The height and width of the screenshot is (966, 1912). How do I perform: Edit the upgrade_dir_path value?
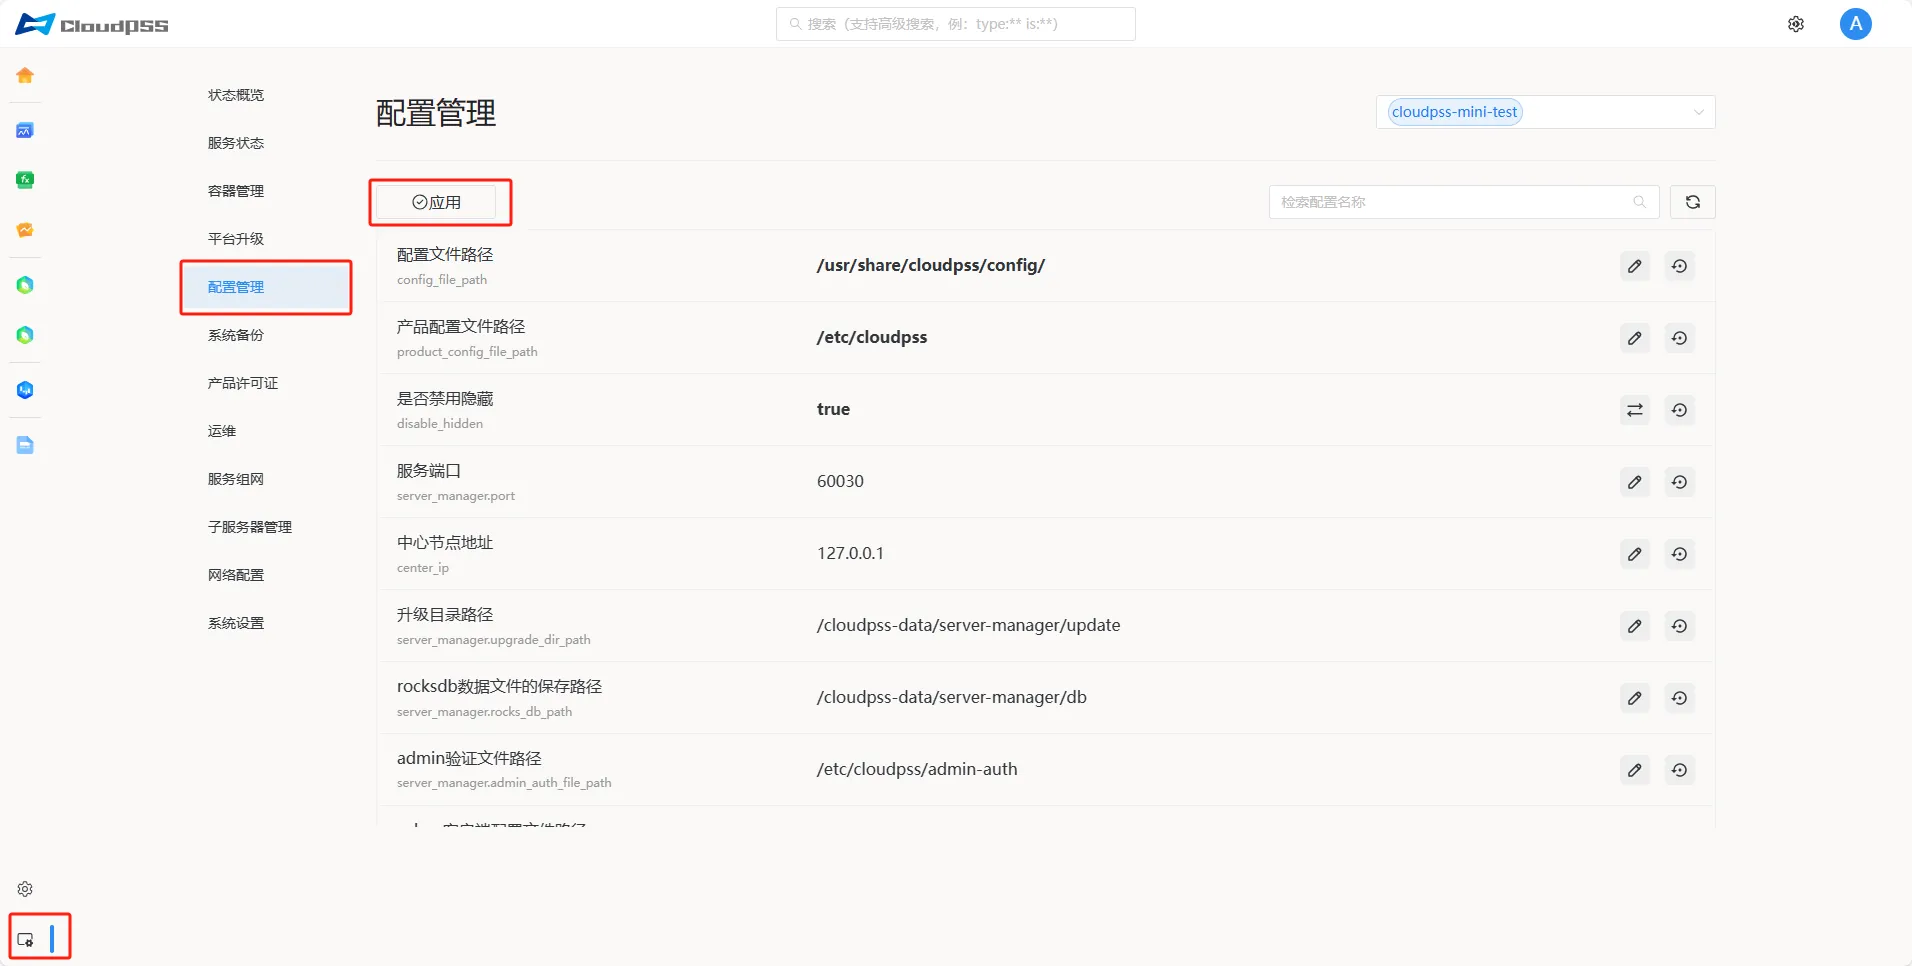[1635, 626]
